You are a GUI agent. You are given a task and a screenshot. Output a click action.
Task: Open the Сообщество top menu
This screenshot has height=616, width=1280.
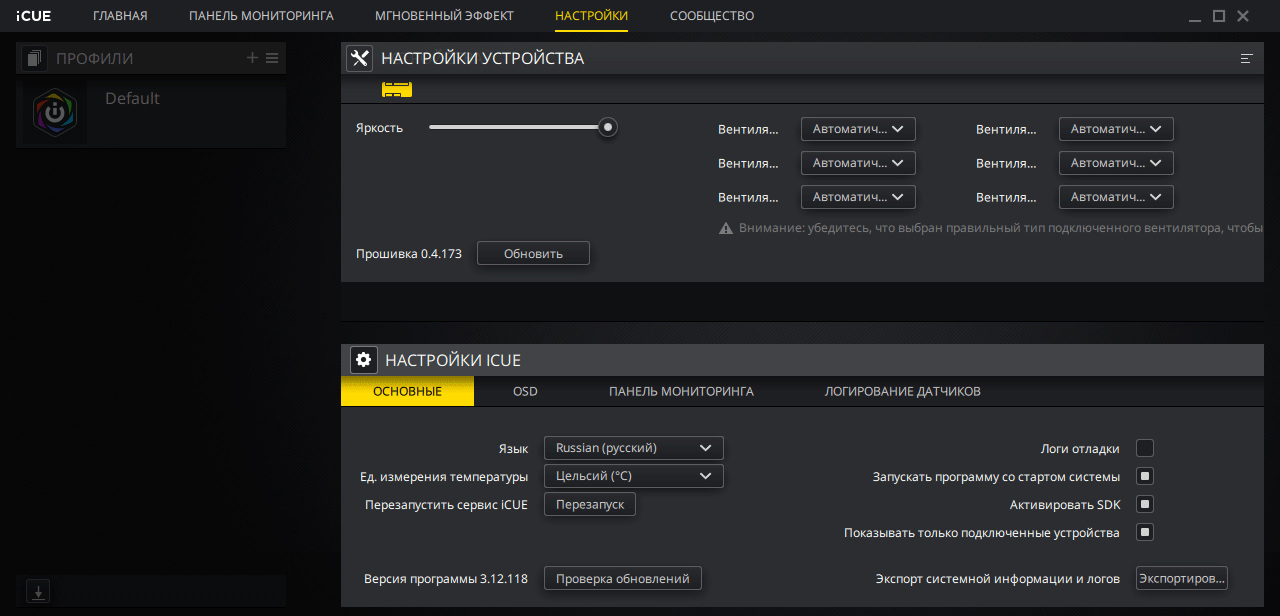(x=712, y=16)
